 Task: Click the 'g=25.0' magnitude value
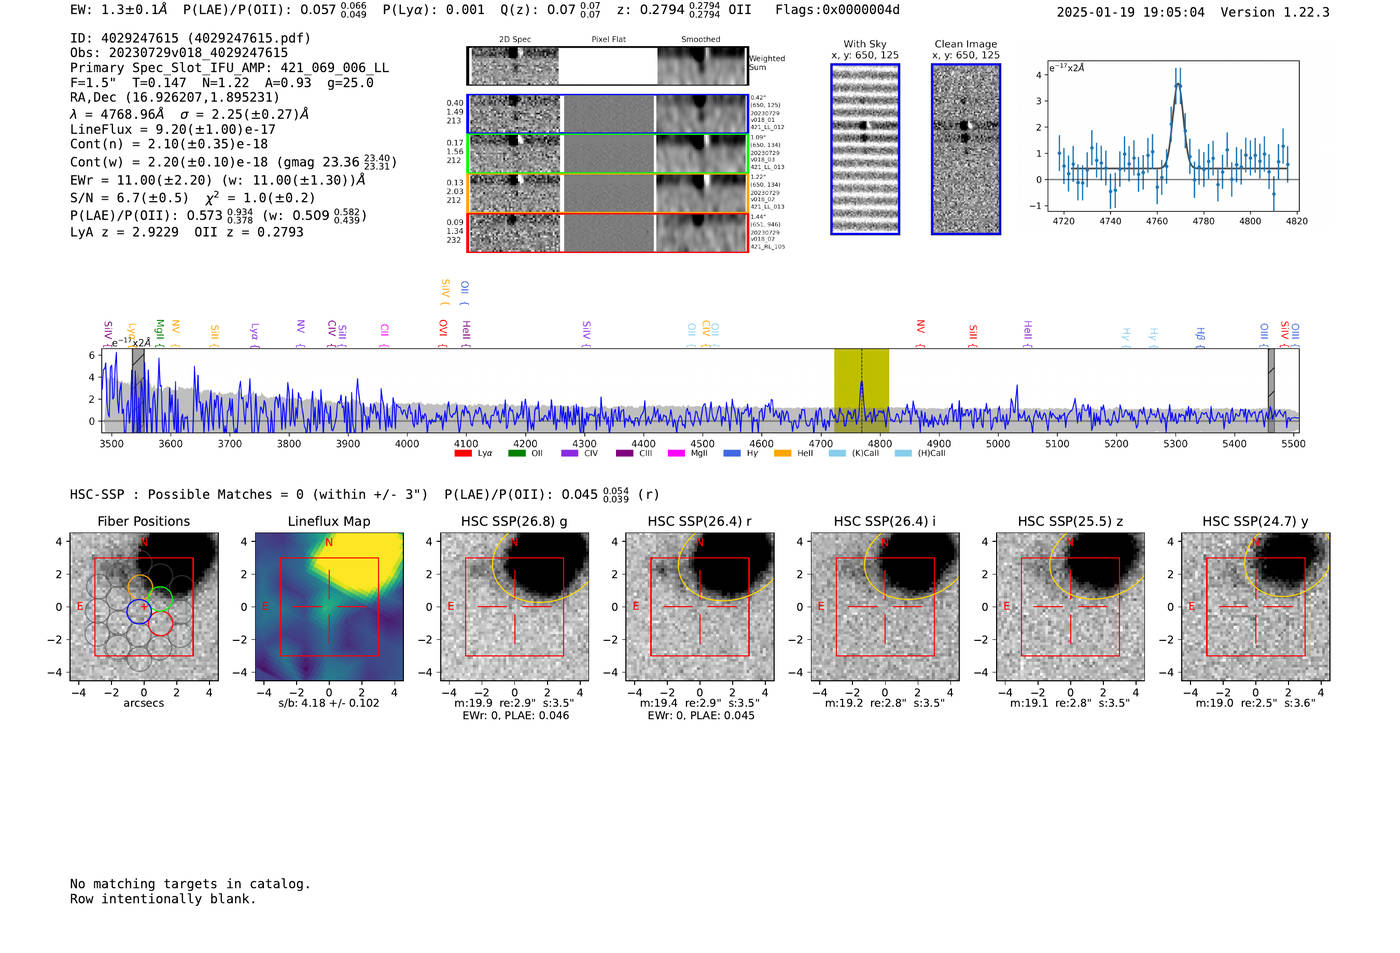click(350, 83)
